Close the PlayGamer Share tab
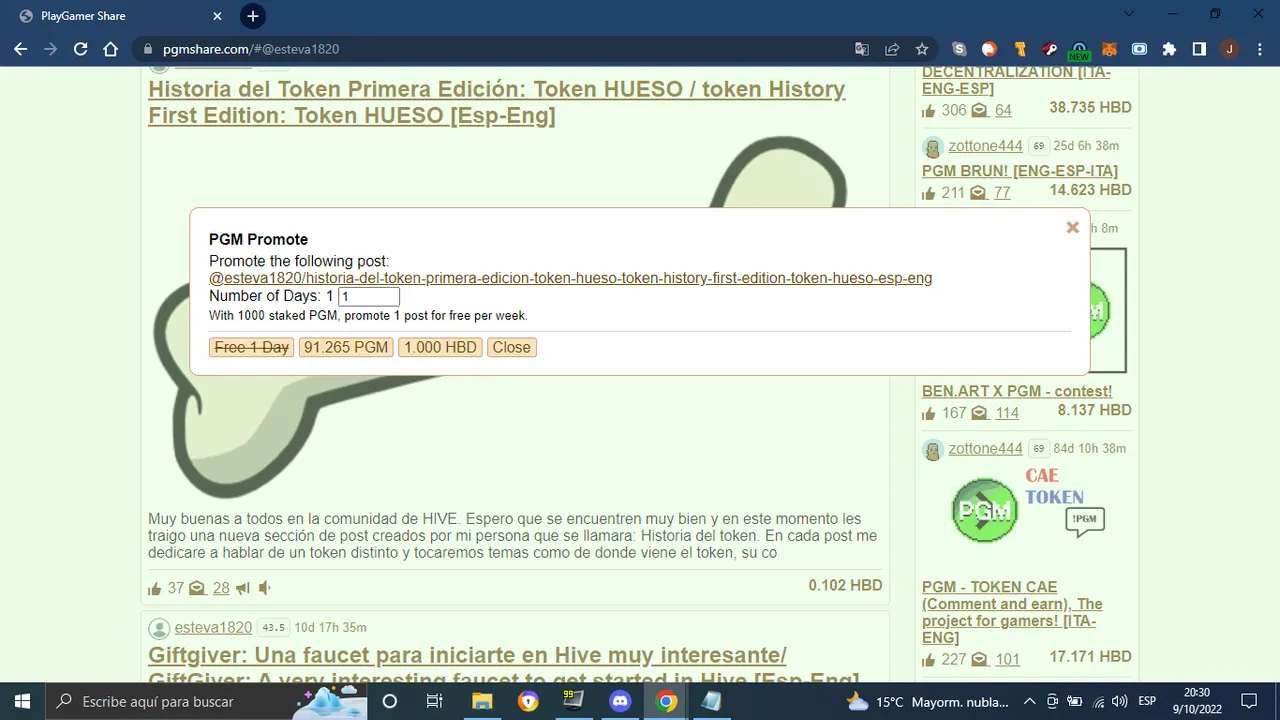The height and width of the screenshot is (720, 1280). [217, 16]
